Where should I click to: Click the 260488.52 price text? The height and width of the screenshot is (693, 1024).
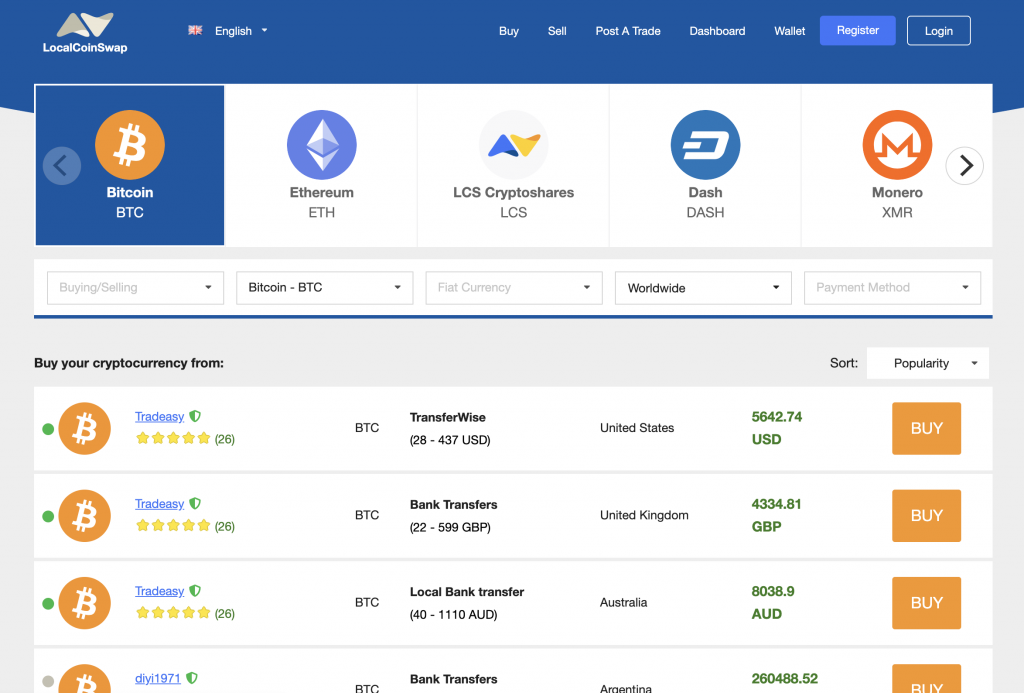point(784,679)
